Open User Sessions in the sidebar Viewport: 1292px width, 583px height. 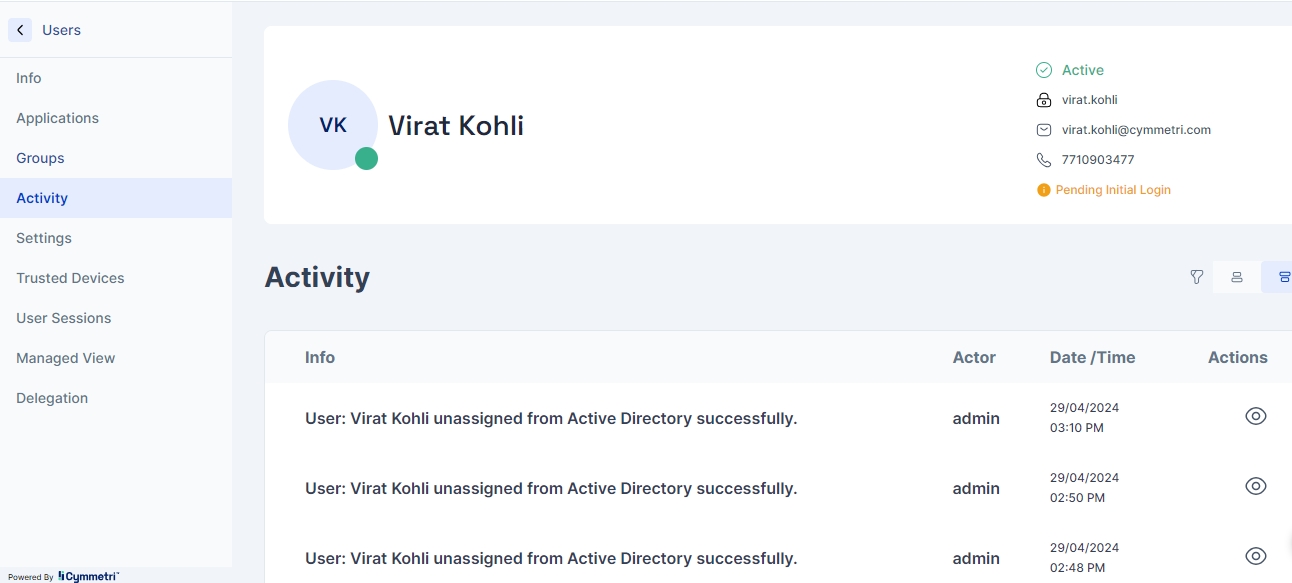63,318
